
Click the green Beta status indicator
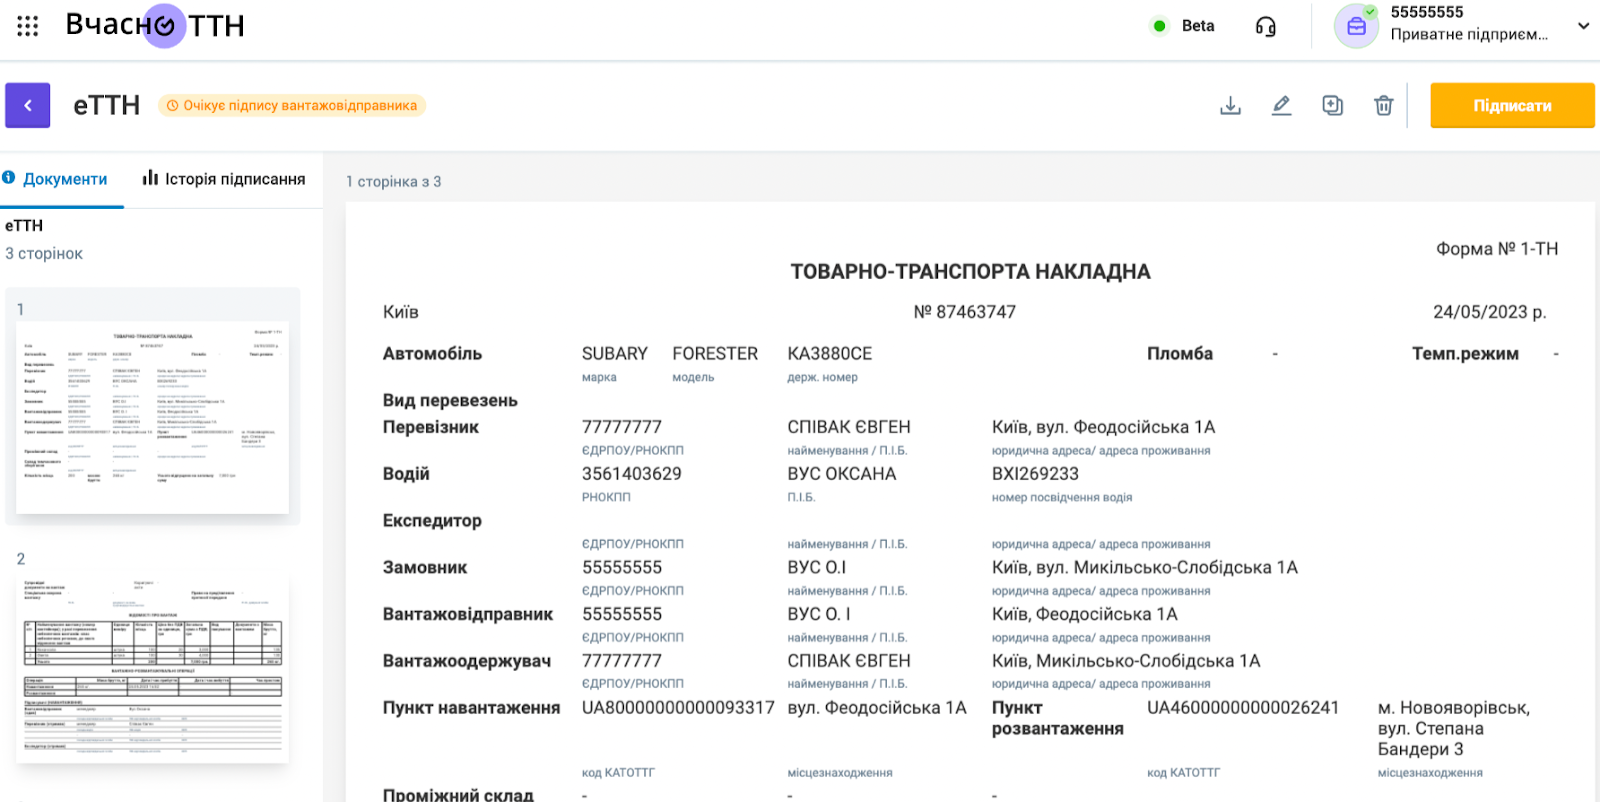pos(1159,26)
